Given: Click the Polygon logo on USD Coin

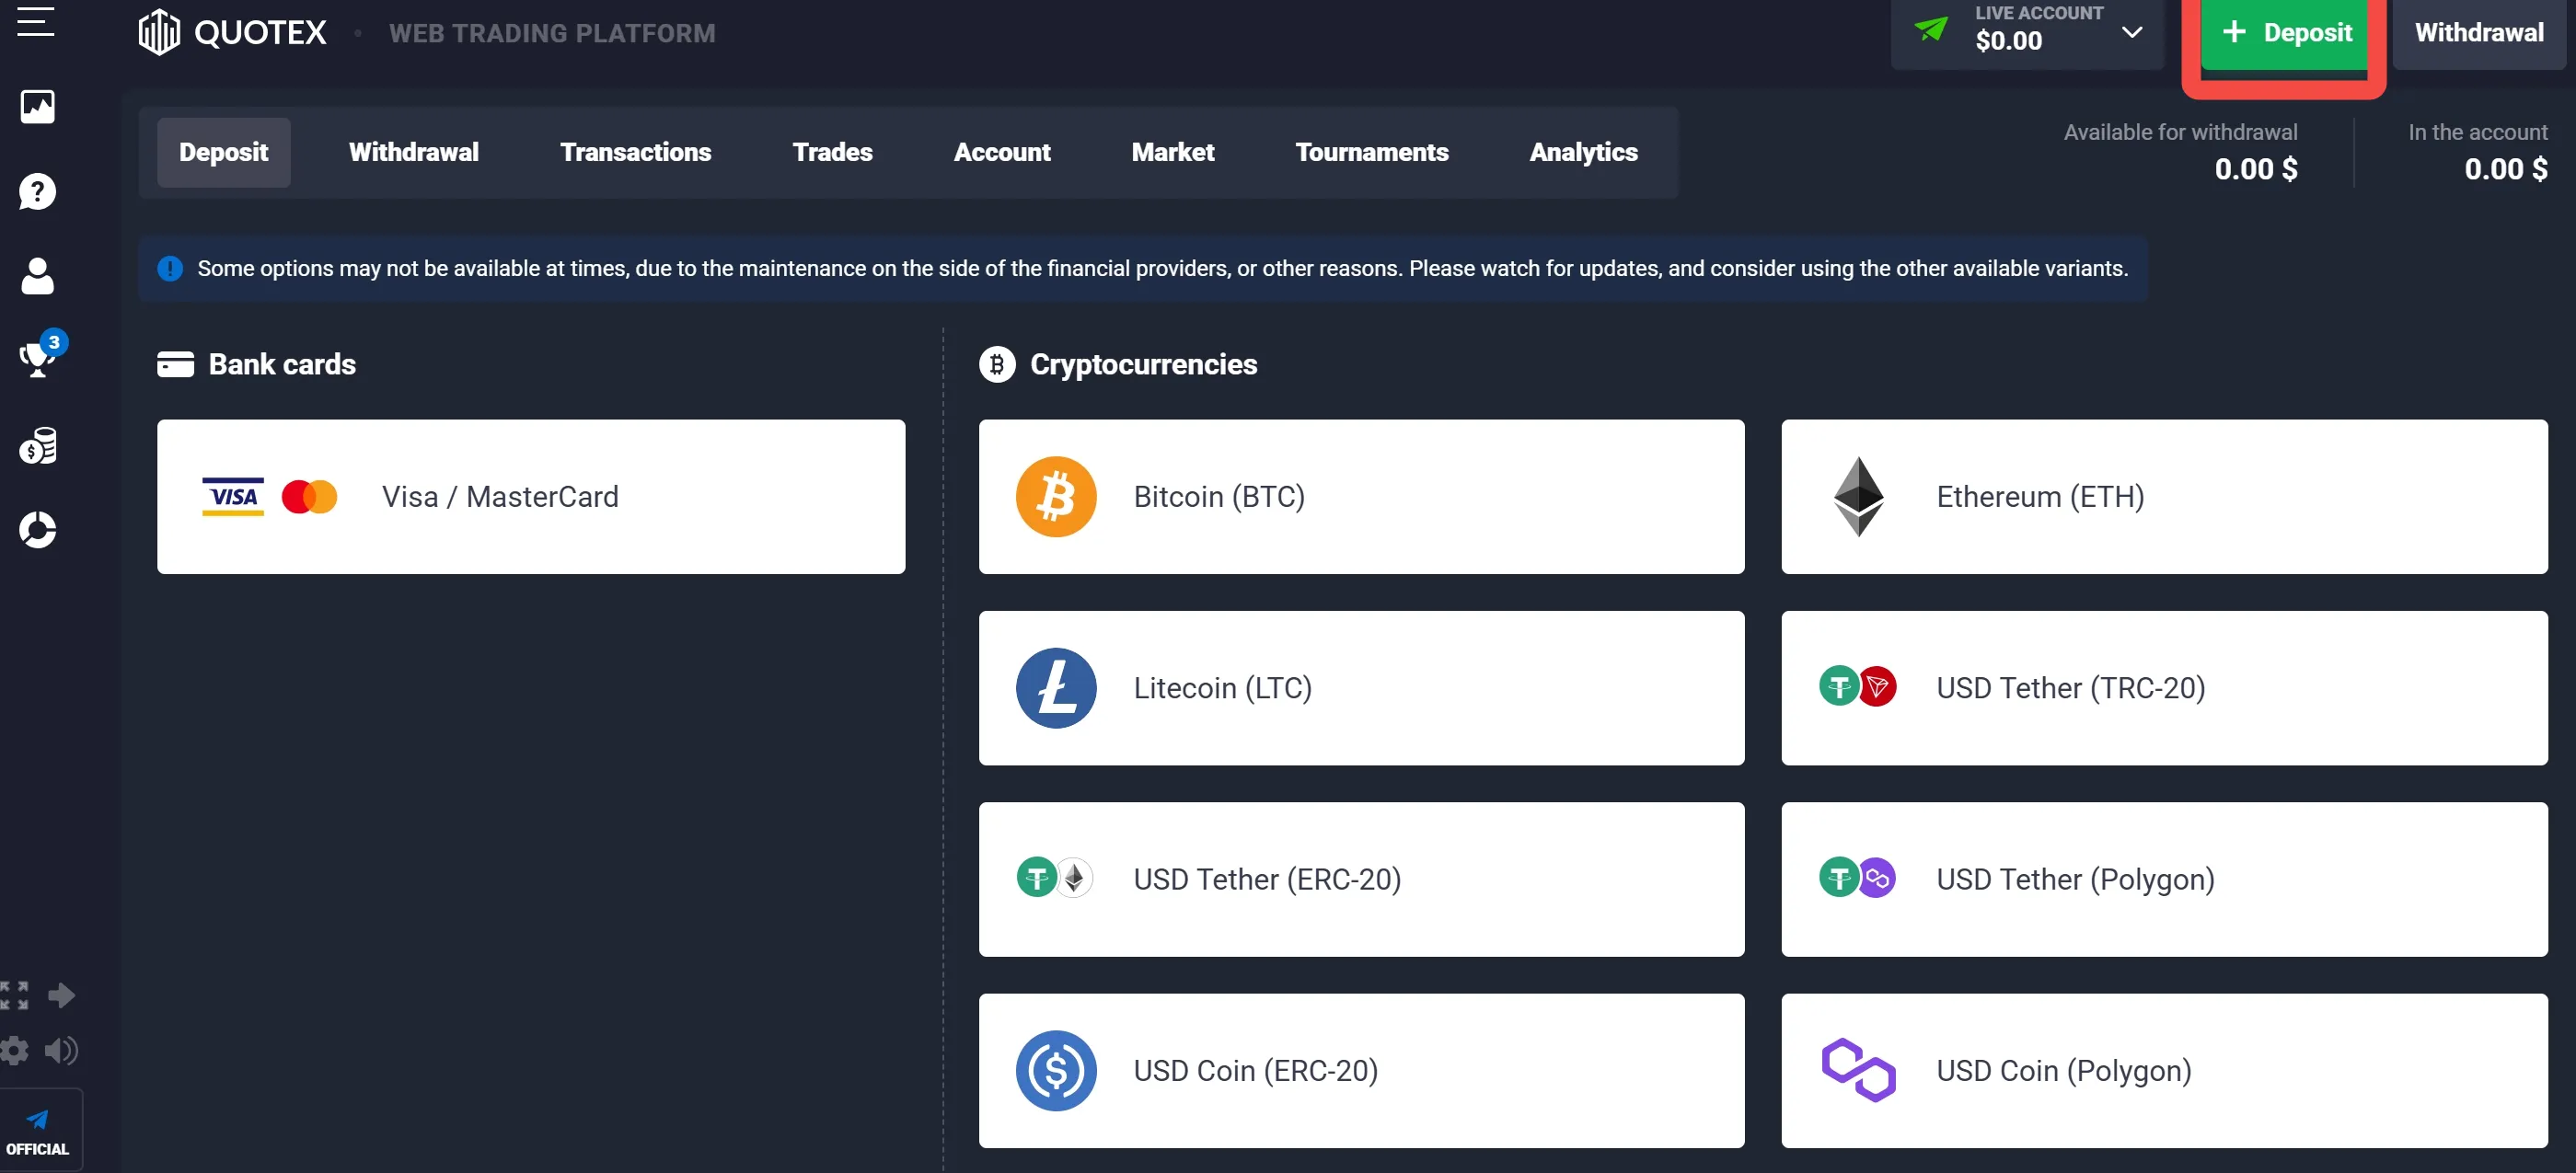Looking at the screenshot, I should (1858, 1071).
